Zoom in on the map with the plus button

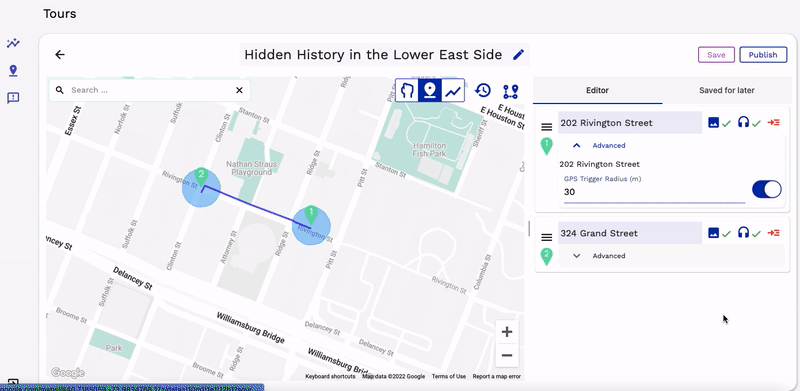[507, 332]
